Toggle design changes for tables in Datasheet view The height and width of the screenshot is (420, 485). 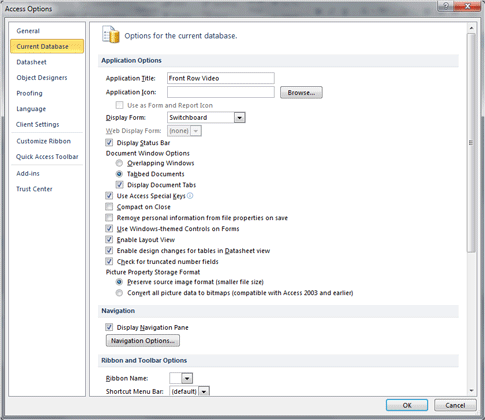(x=109, y=250)
